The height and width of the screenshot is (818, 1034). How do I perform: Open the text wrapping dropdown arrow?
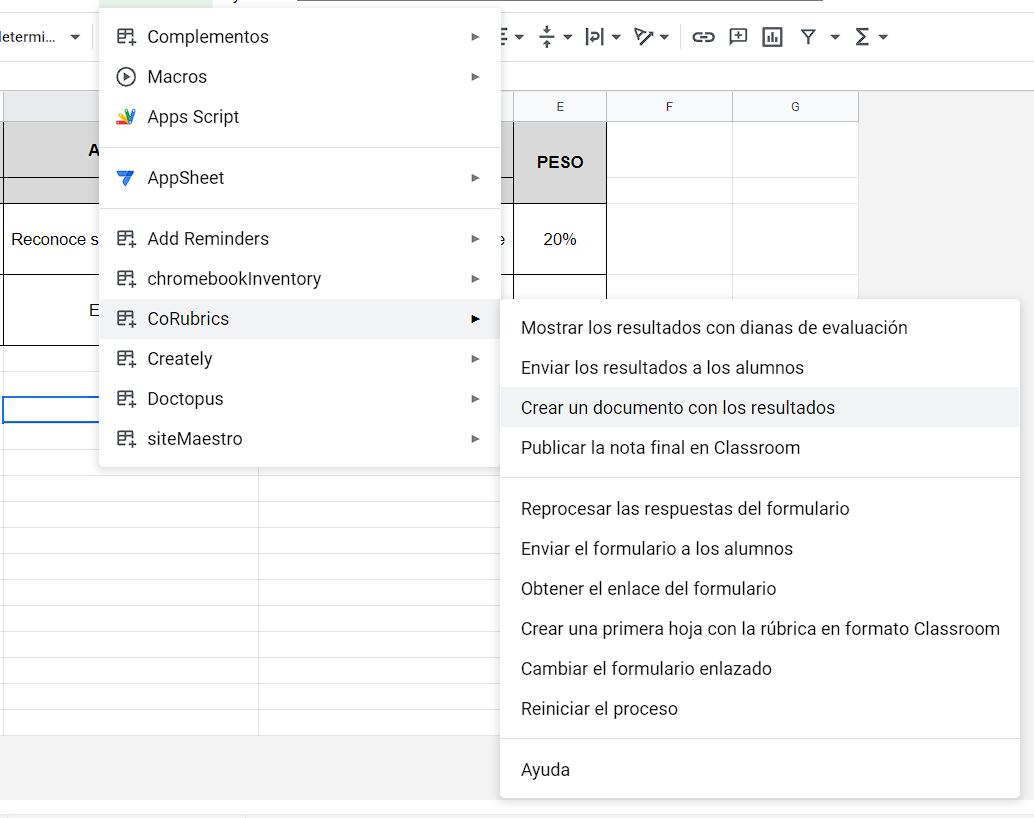tap(616, 37)
